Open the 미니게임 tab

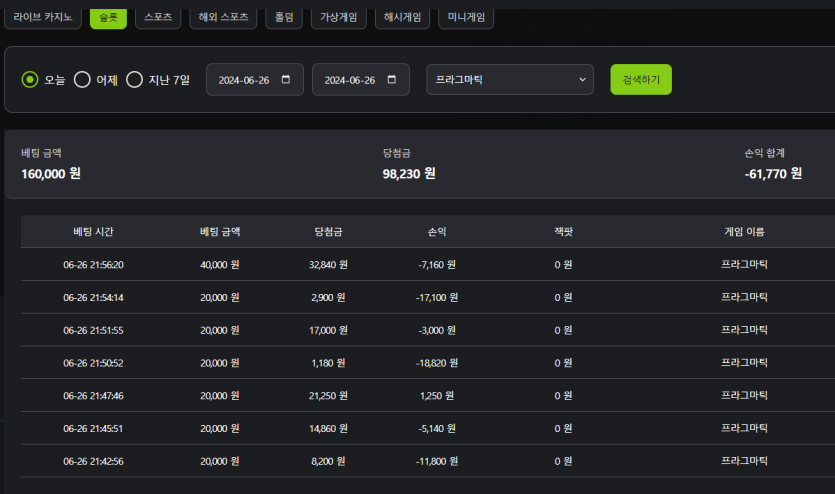click(466, 18)
